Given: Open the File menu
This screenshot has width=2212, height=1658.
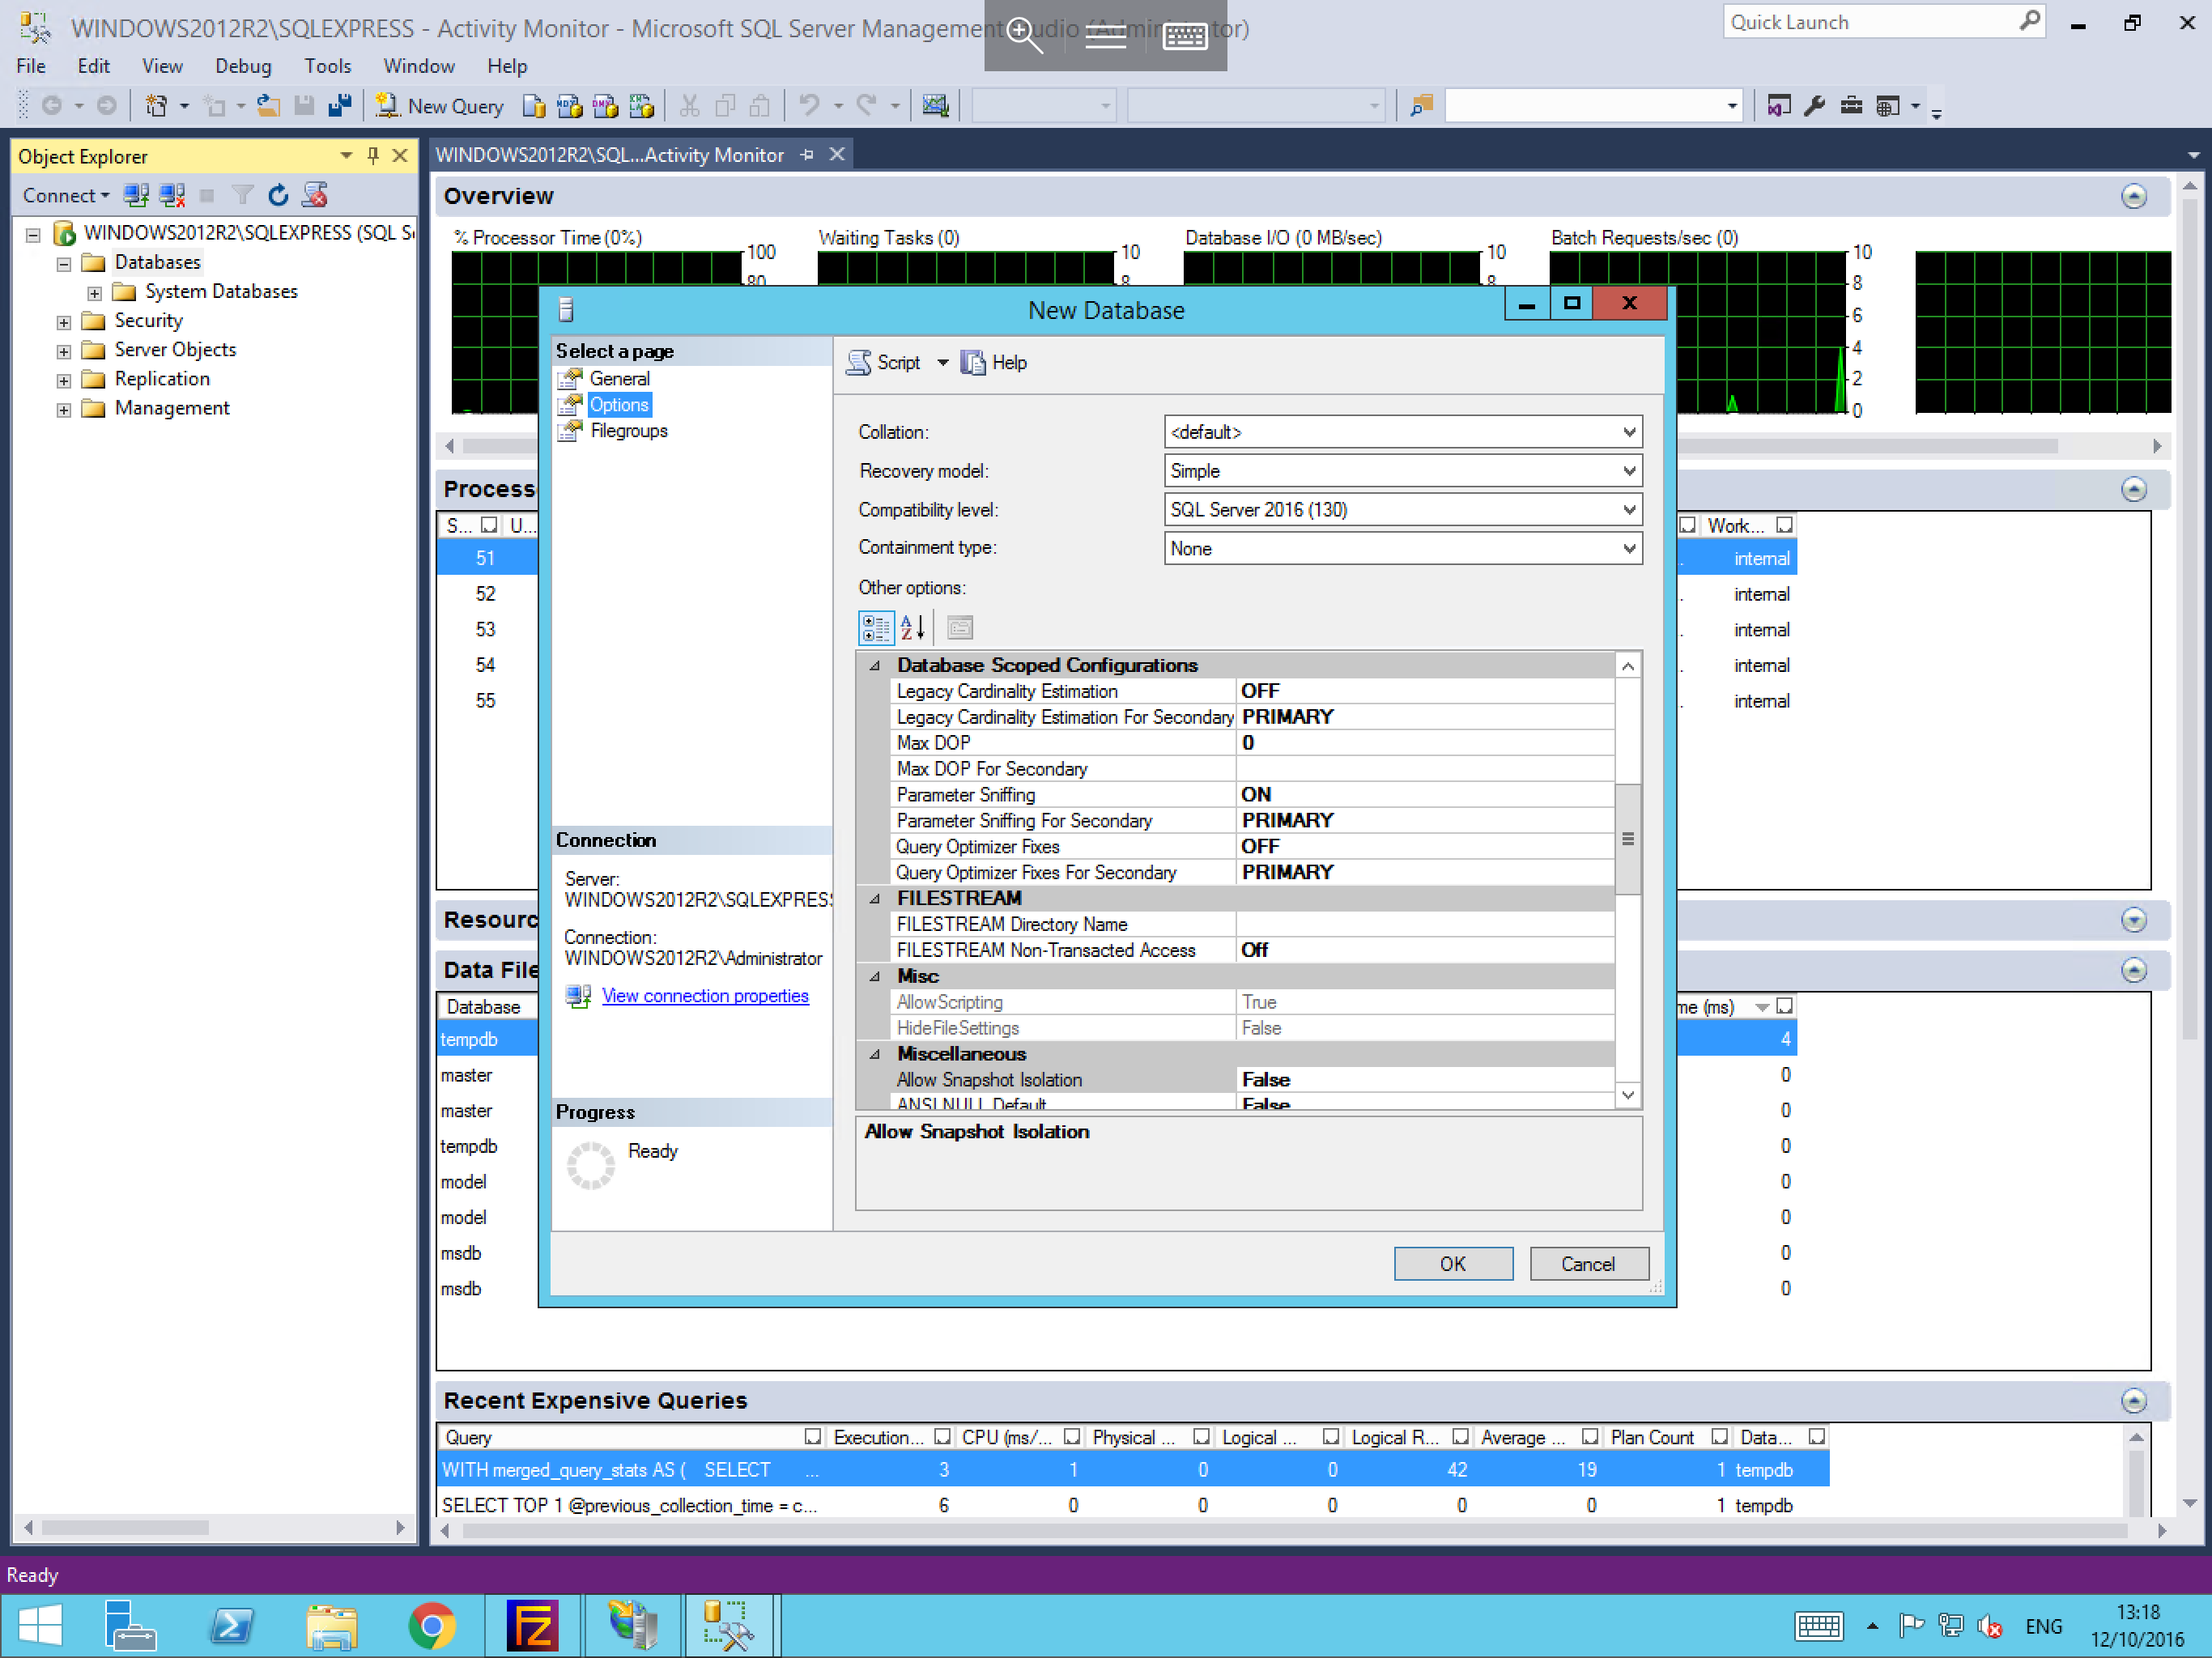Looking at the screenshot, I should (x=30, y=66).
